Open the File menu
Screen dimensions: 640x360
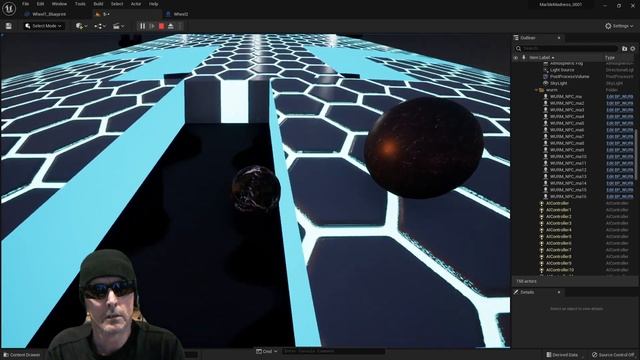pos(25,4)
